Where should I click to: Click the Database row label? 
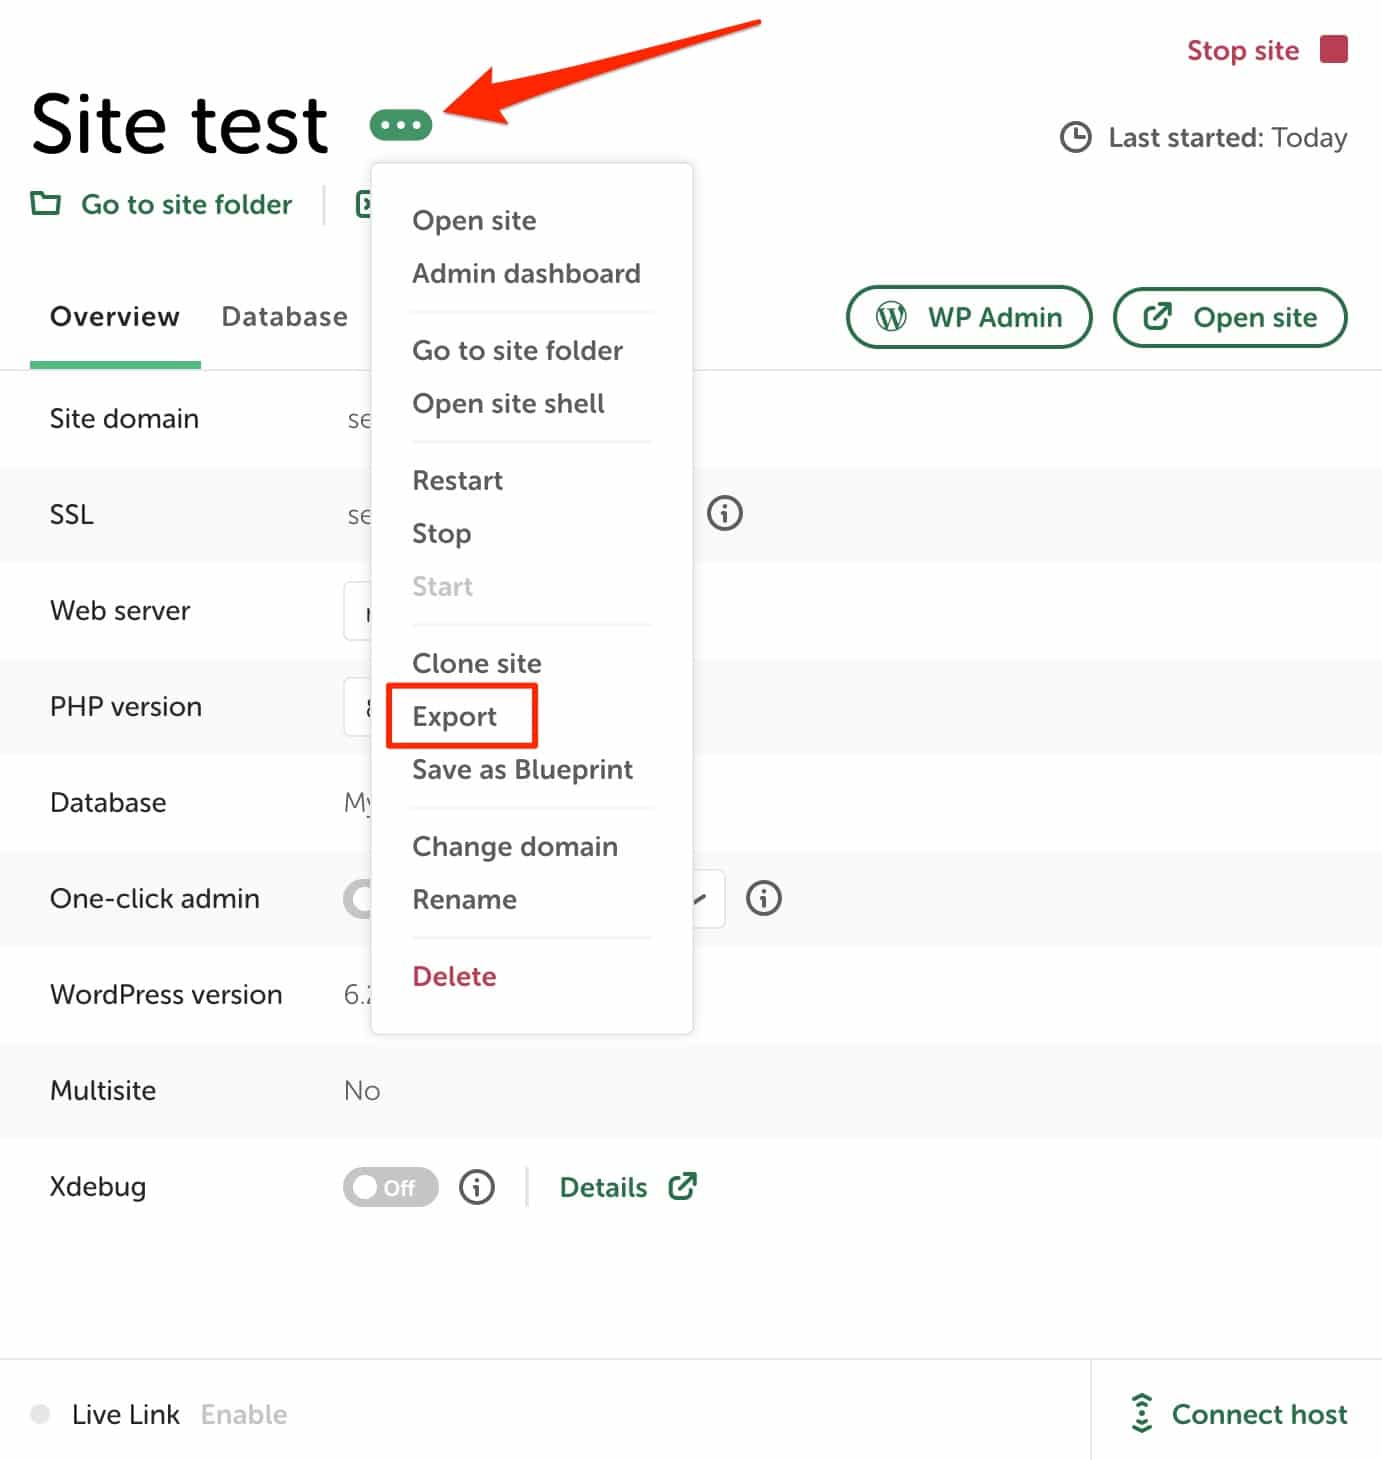click(108, 802)
